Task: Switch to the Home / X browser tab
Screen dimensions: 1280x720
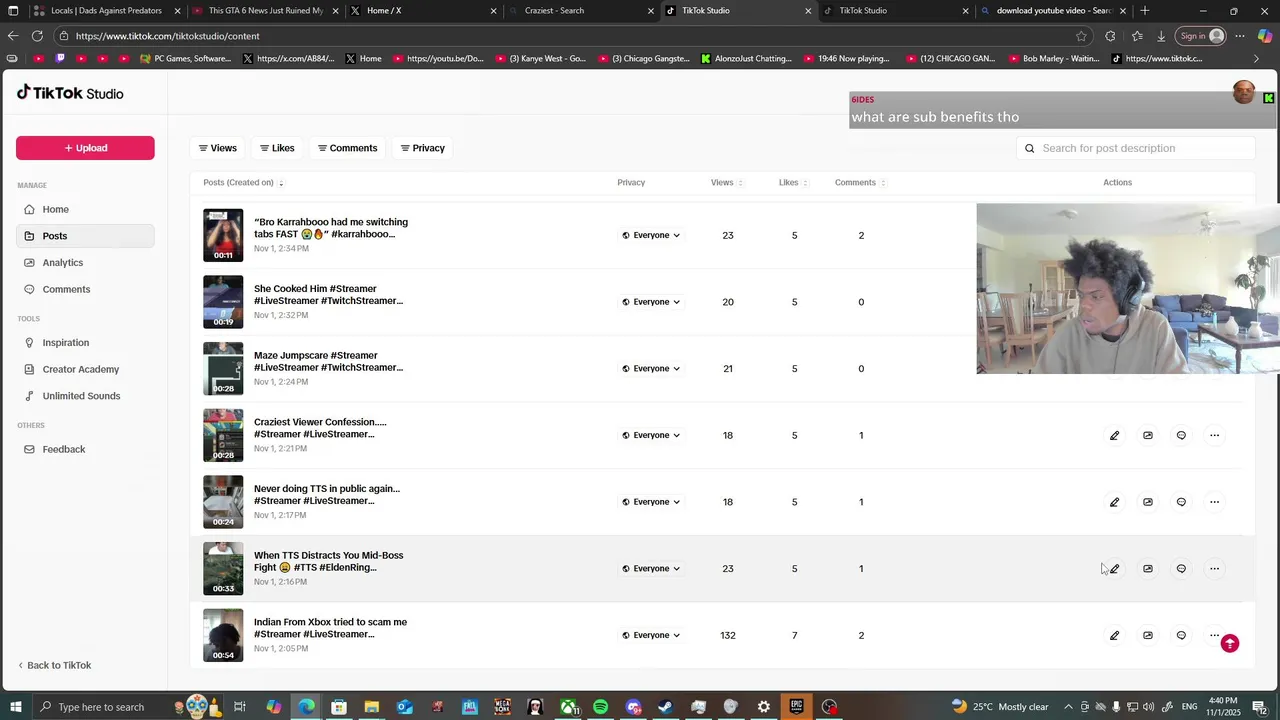Action: pos(422,10)
